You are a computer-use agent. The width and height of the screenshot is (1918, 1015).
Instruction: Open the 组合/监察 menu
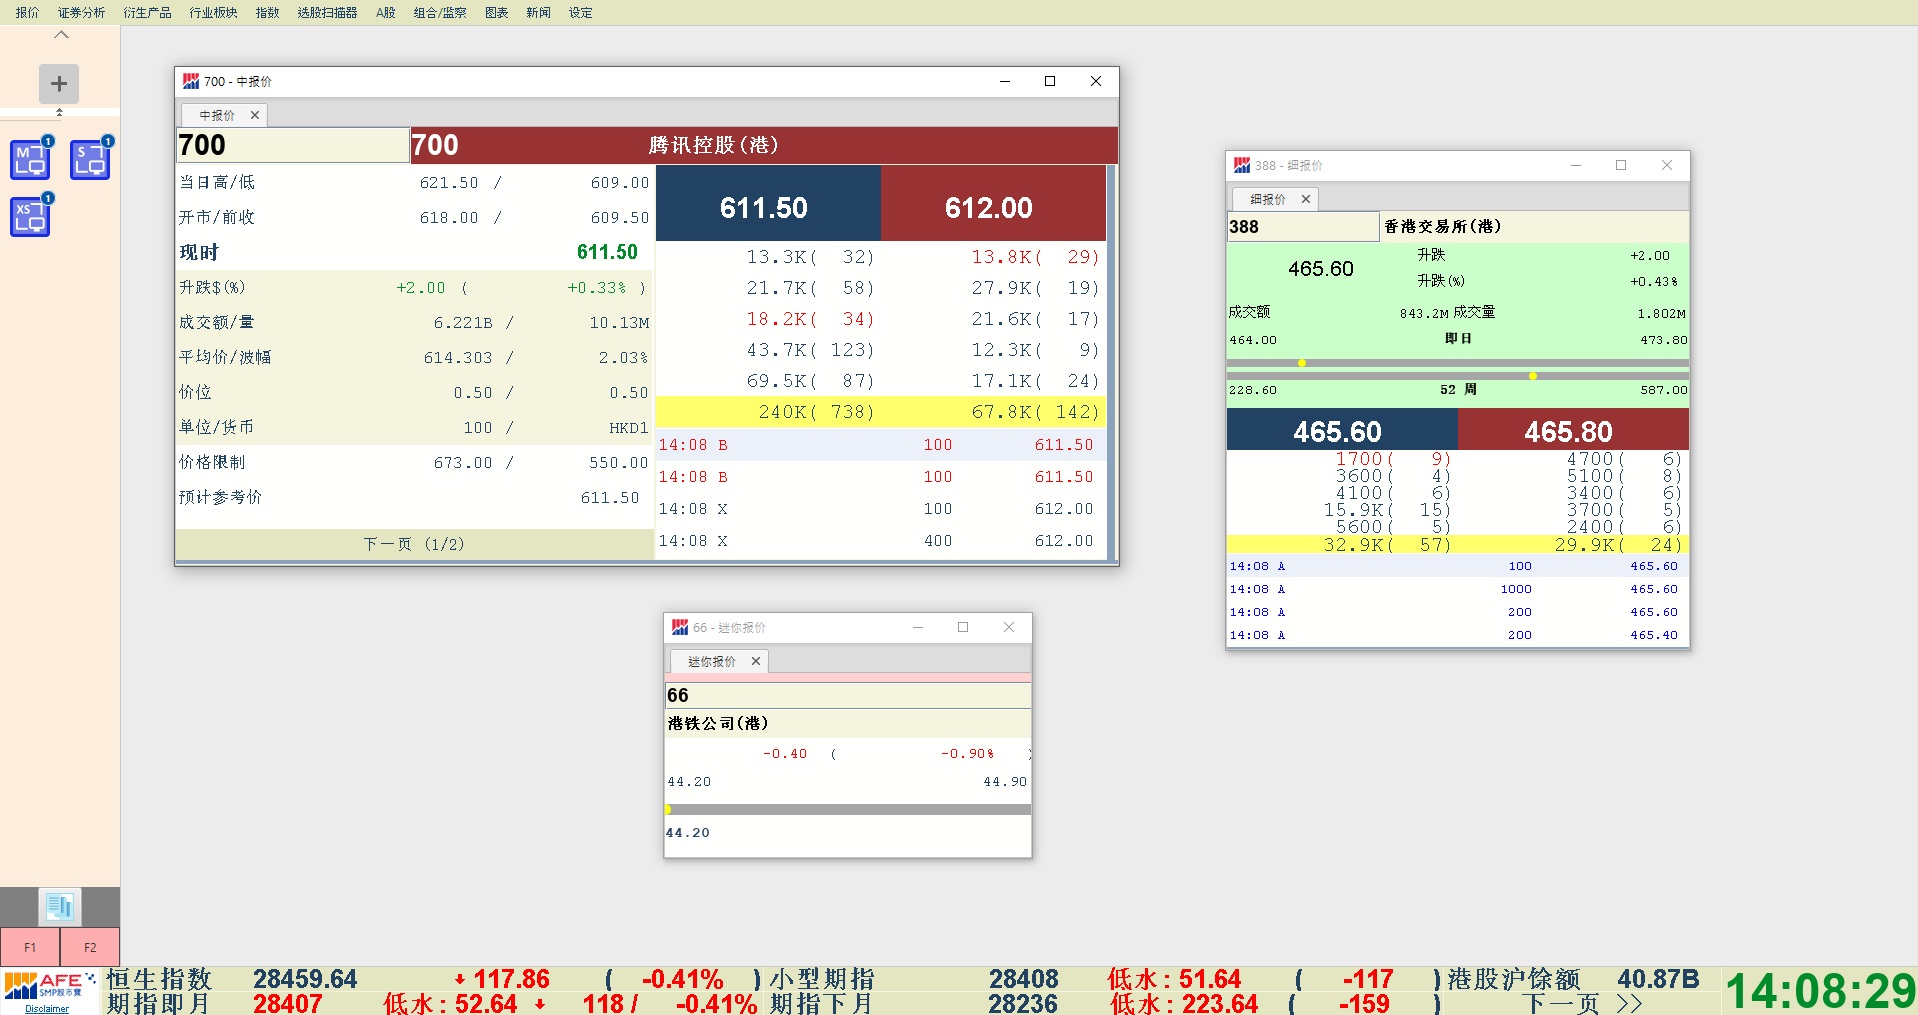[x=440, y=12]
